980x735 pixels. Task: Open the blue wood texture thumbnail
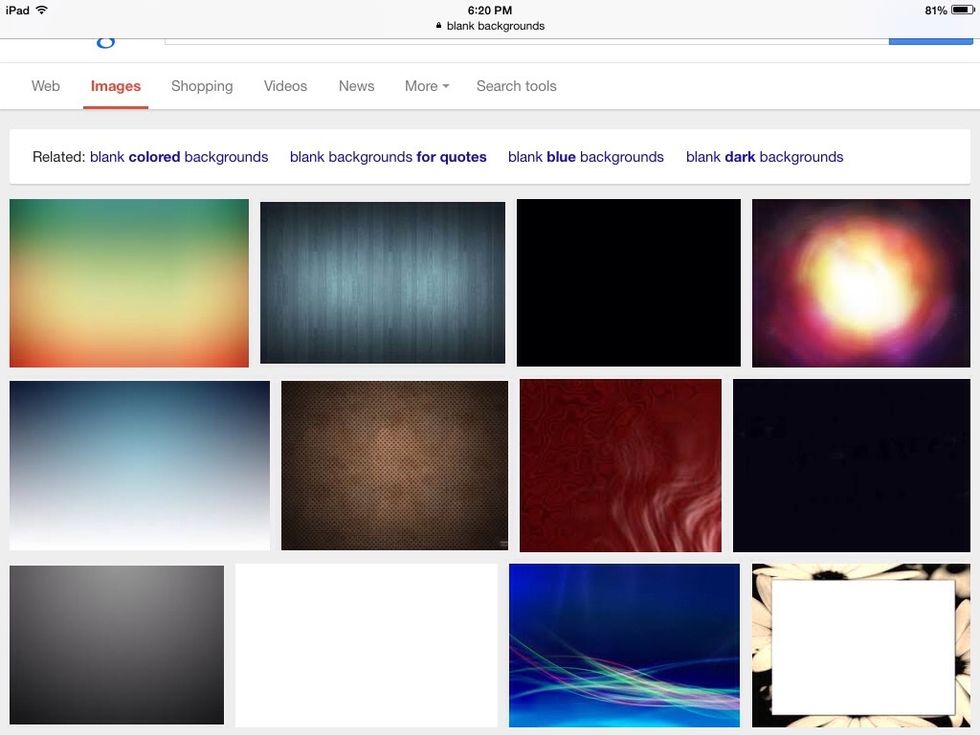382,282
